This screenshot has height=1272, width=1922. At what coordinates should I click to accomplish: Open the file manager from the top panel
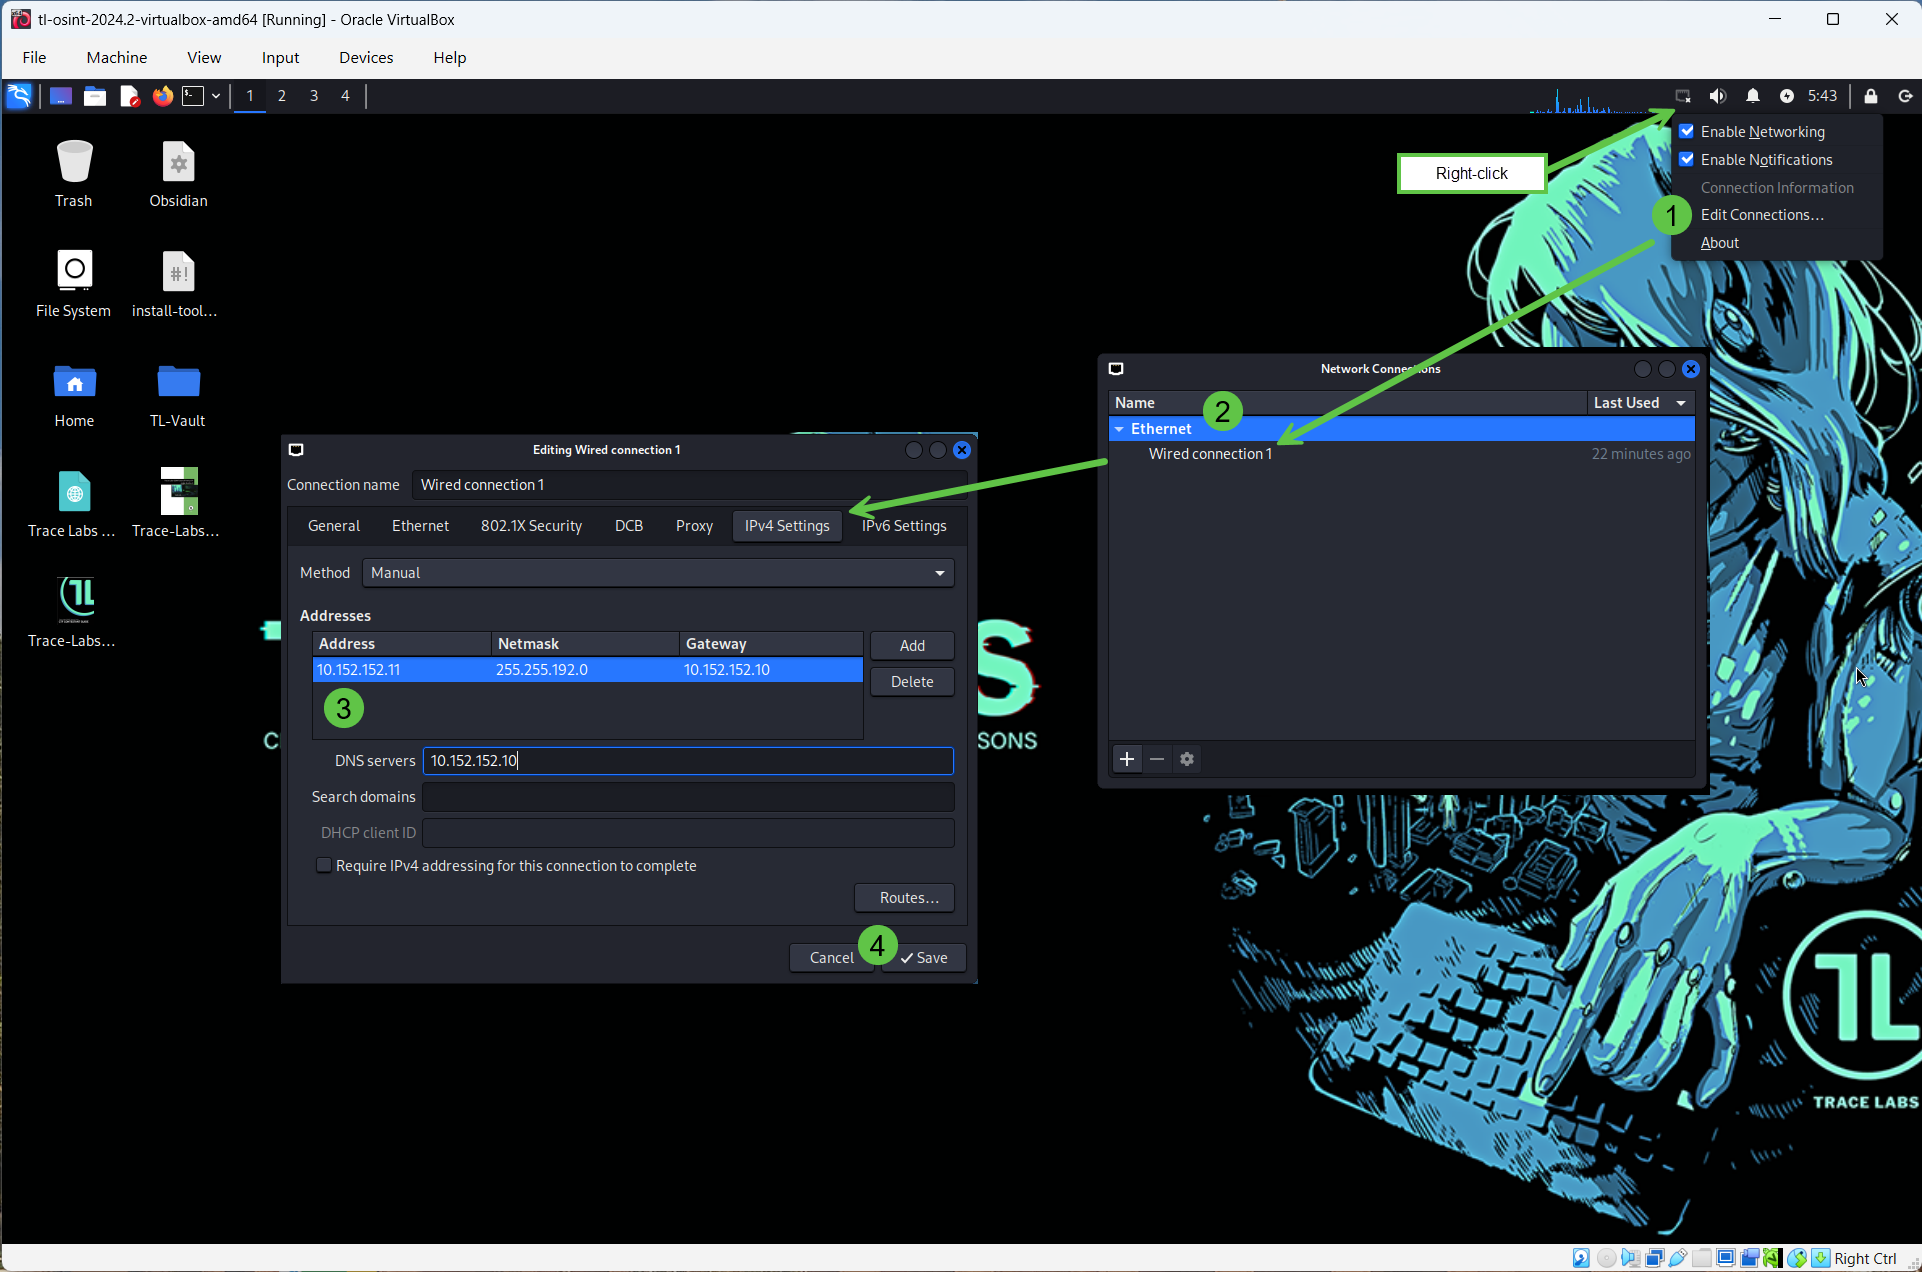coord(94,95)
